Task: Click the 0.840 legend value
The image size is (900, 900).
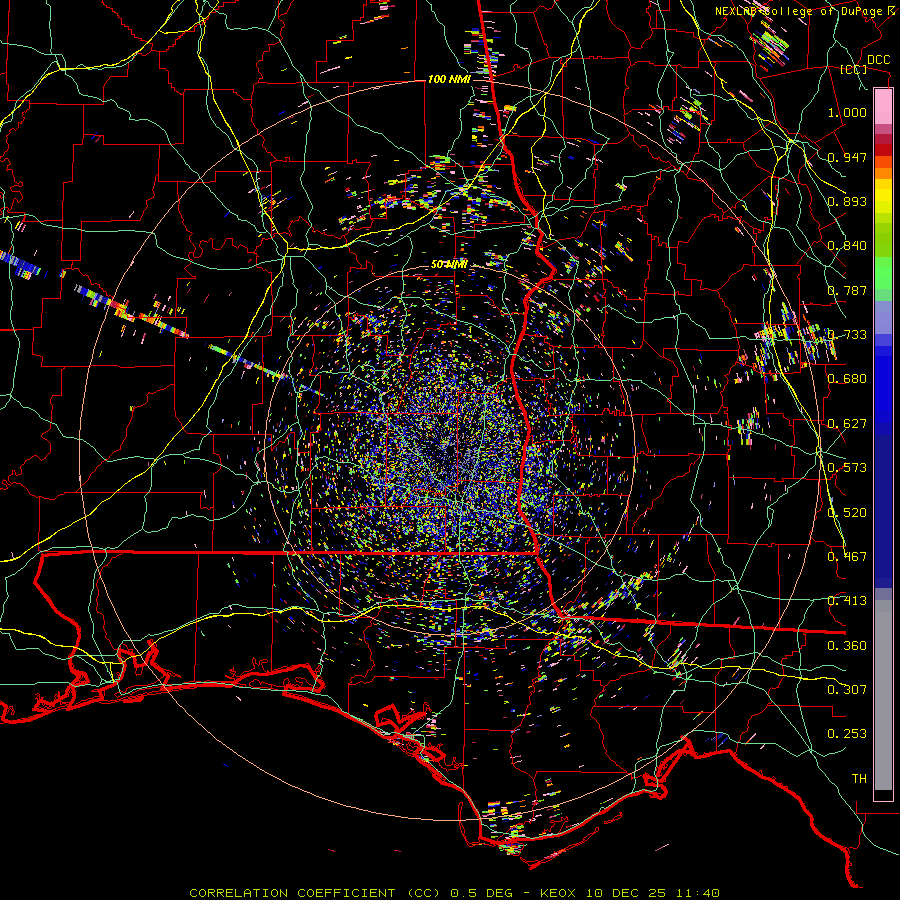Action: [847, 246]
